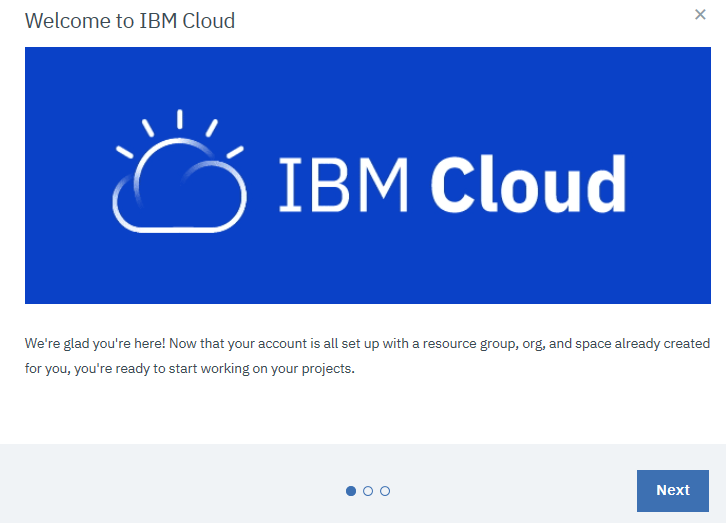The width and height of the screenshot is (726, 523).
Task: Close the Welcome to IBM Cloud dialog
Action: tap(700, 15)
